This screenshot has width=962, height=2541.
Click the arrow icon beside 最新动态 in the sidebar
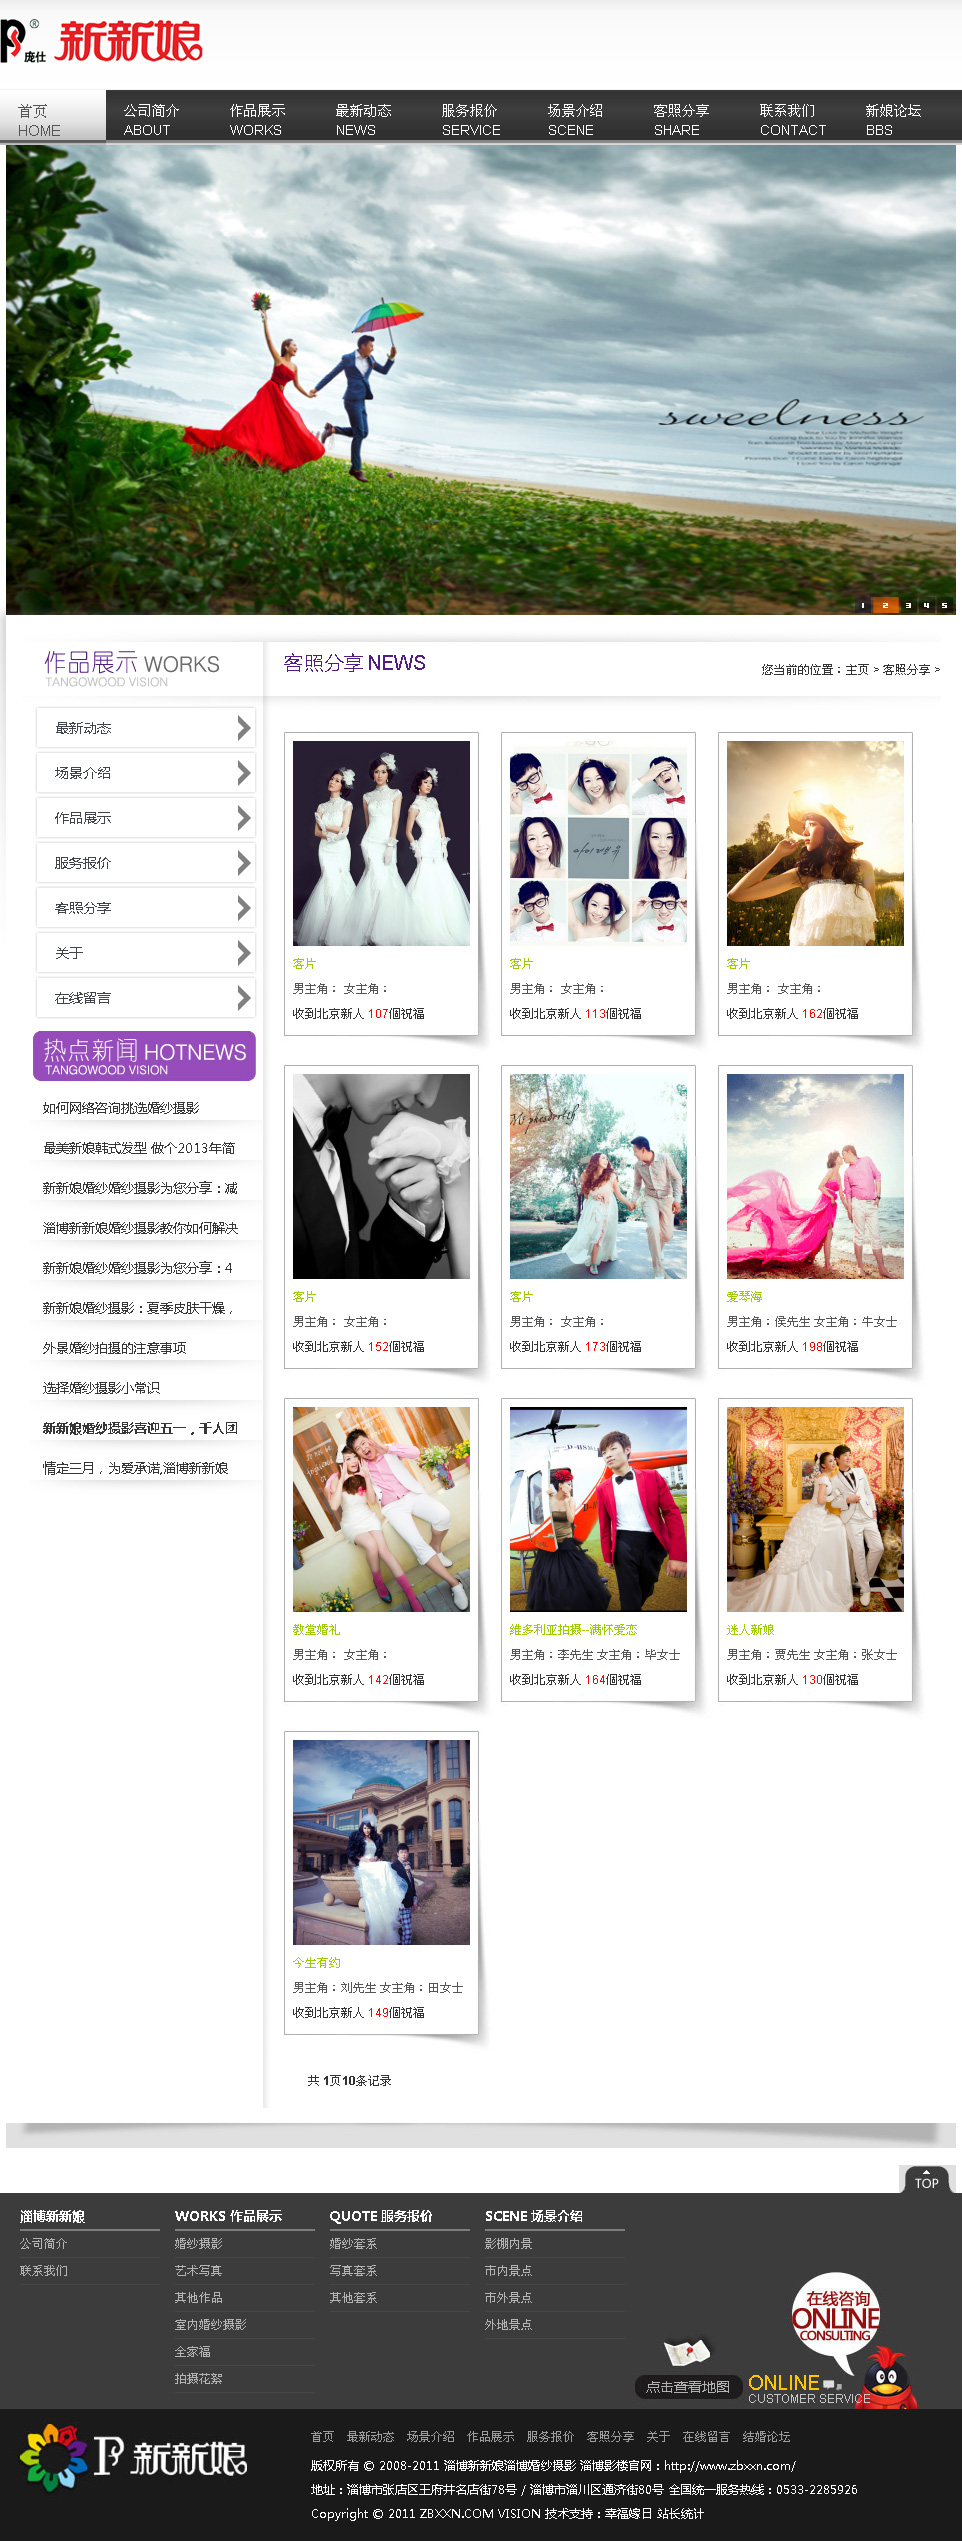click(x=243, y=728)
